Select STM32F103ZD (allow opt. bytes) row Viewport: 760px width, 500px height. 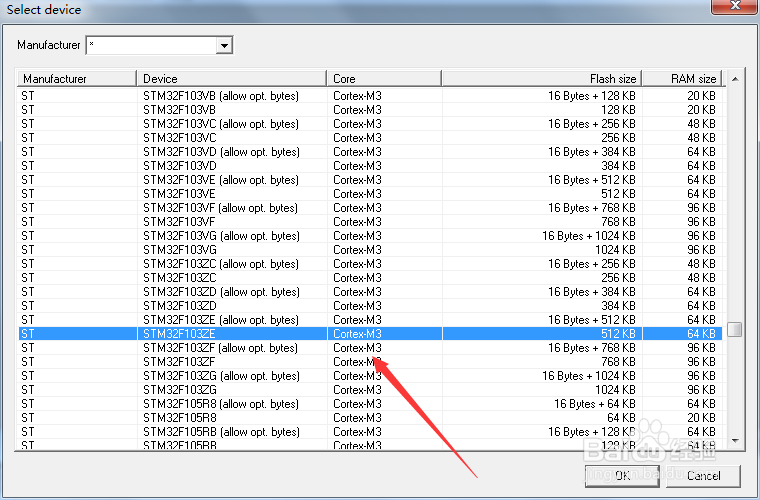pos(370,292)
